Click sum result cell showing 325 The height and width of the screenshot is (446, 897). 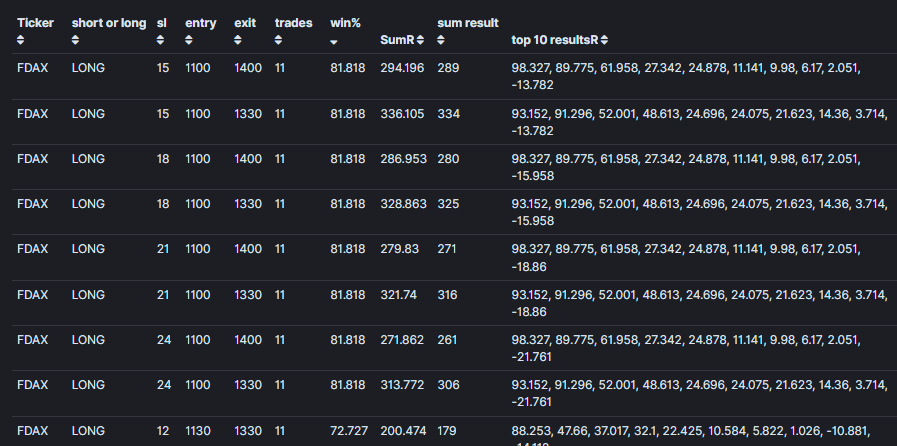(x=448, y=204)
